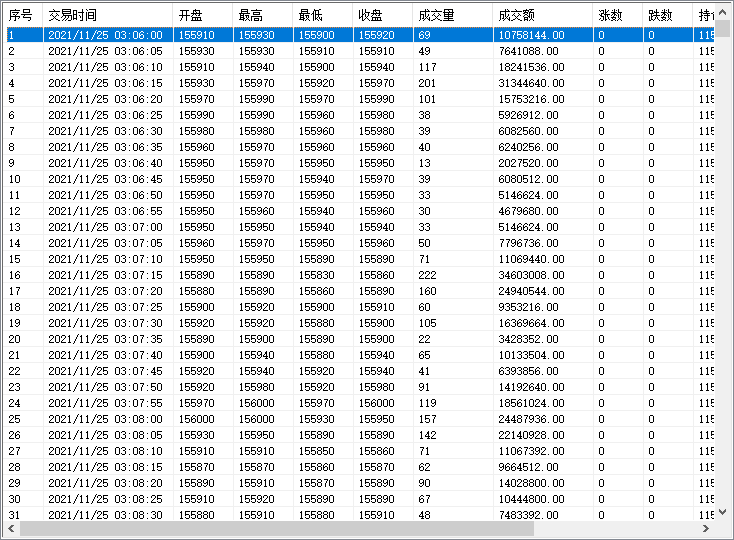Select row with time 2021/11/25 03:08:15
Screen dimensions: 734x540
pos(360,467)
